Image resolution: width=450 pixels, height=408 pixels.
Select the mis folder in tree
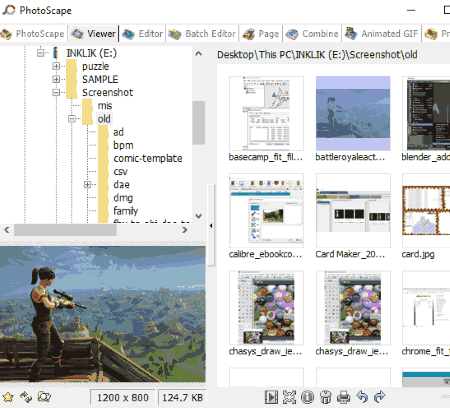[105, 106]
